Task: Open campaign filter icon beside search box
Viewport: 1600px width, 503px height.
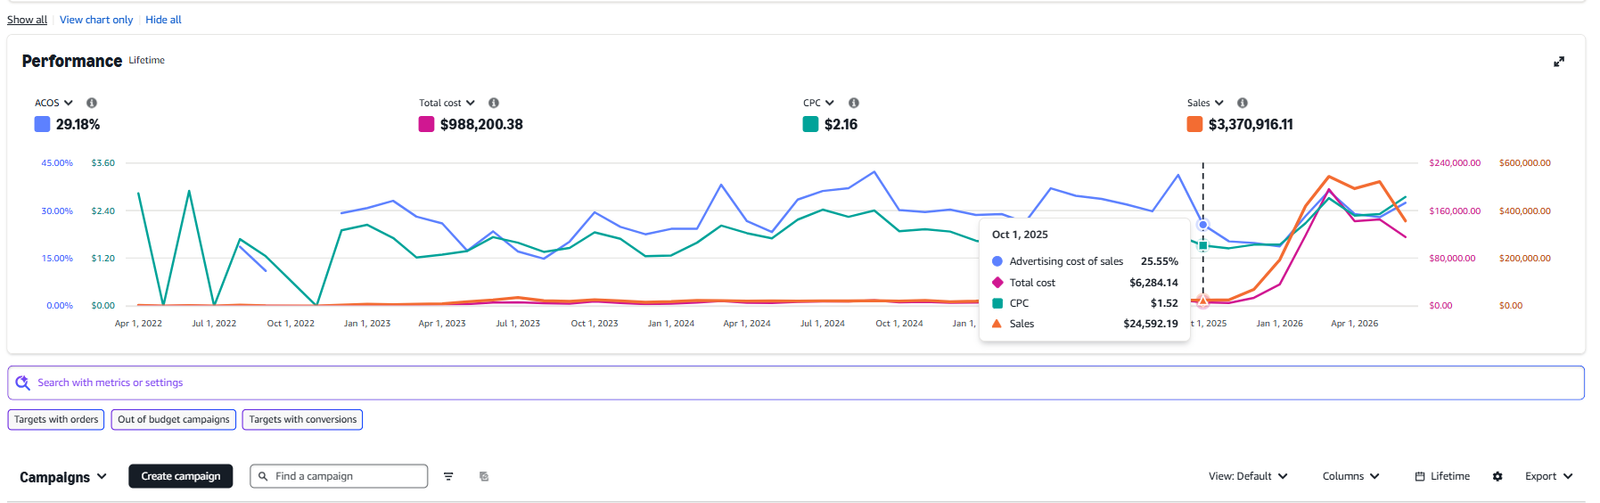Action: coord(448,477)
